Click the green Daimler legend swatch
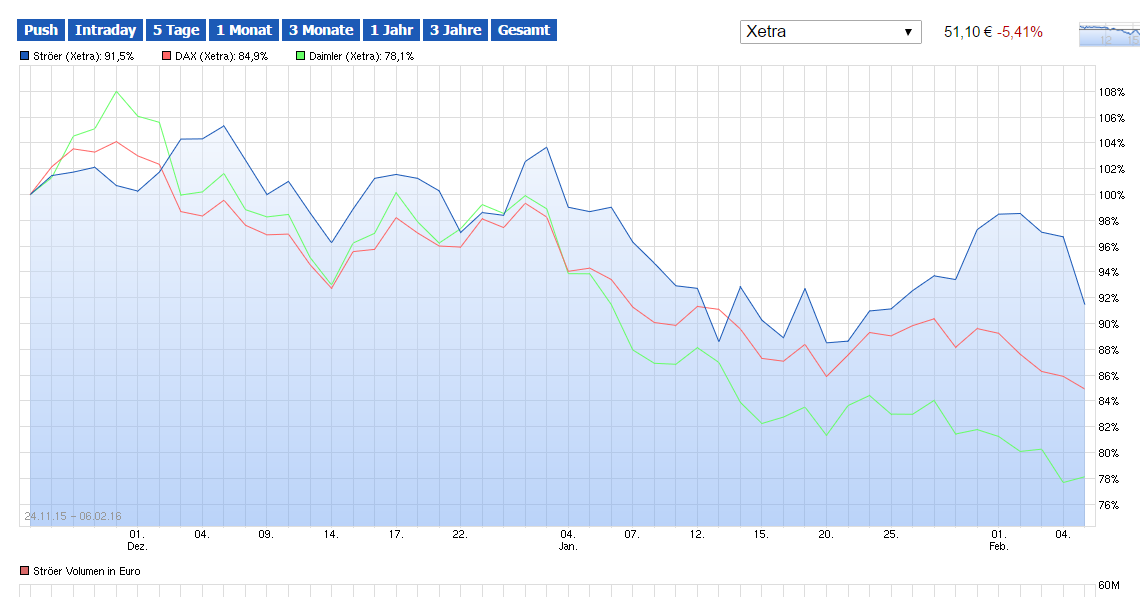 click(299, 57)
